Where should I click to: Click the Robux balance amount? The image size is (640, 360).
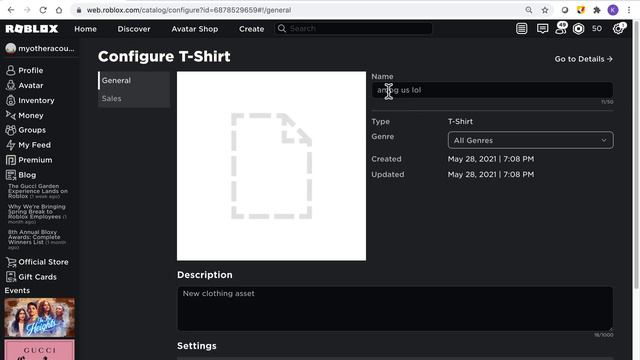click(597, 29)
